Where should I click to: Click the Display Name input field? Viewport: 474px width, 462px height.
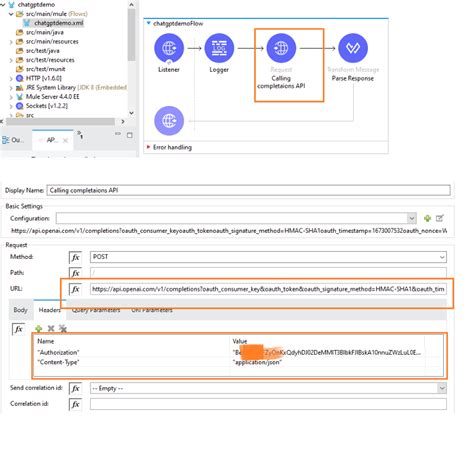point(248,190)
